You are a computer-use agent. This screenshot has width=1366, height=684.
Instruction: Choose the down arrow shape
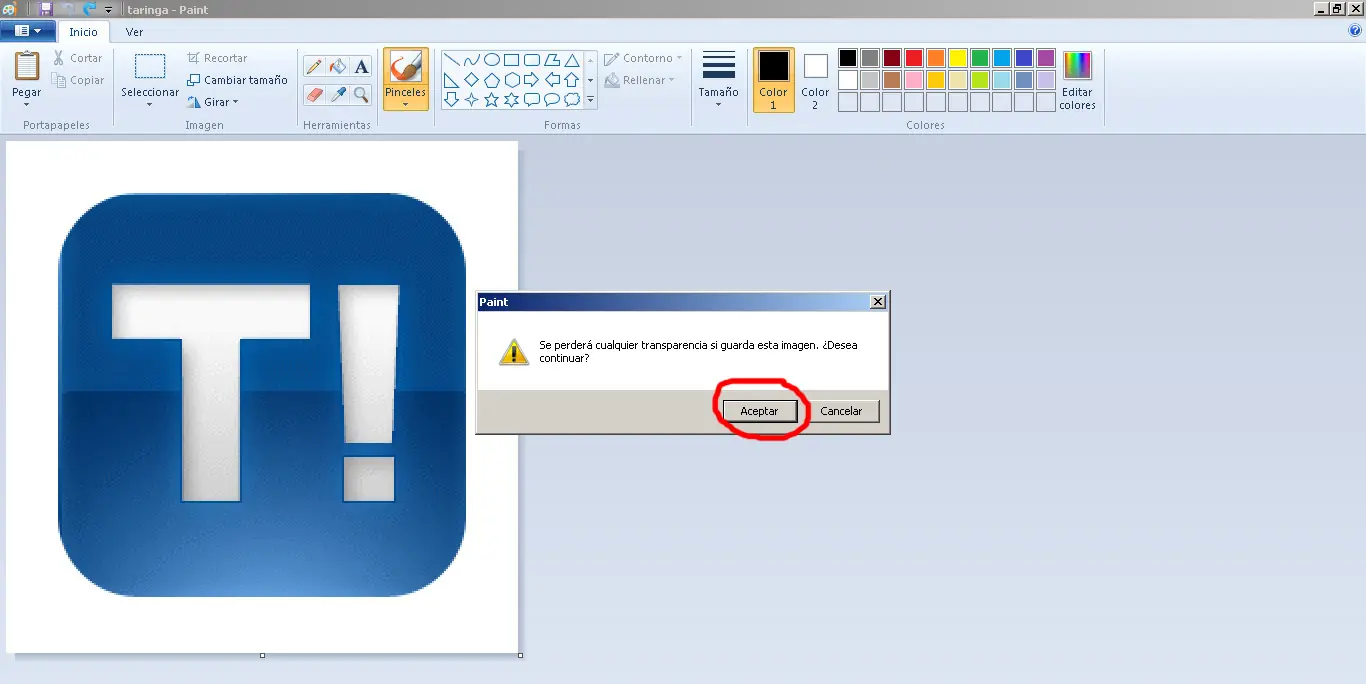(451, 100)
